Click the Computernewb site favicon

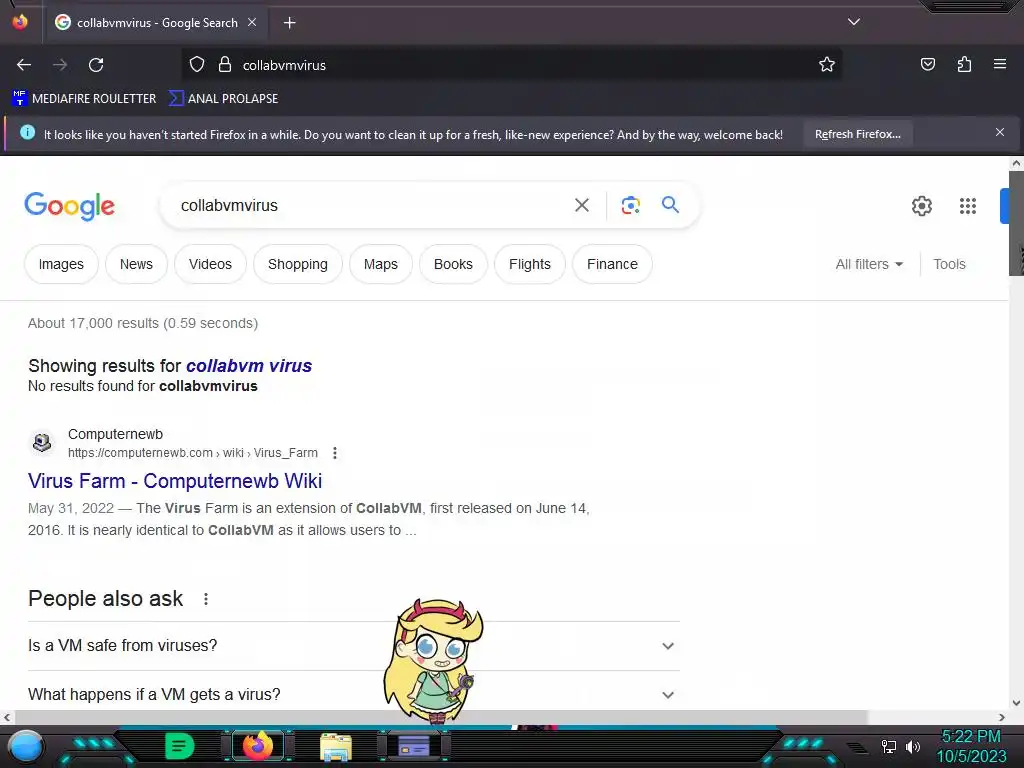click(x=42, y=443)
